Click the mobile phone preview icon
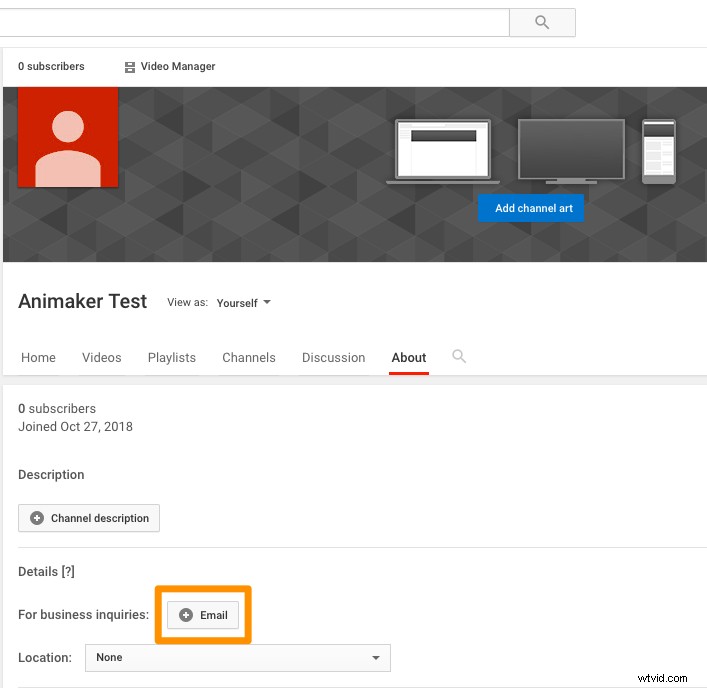Screen dimensions: 707x688 click(659, 151)
